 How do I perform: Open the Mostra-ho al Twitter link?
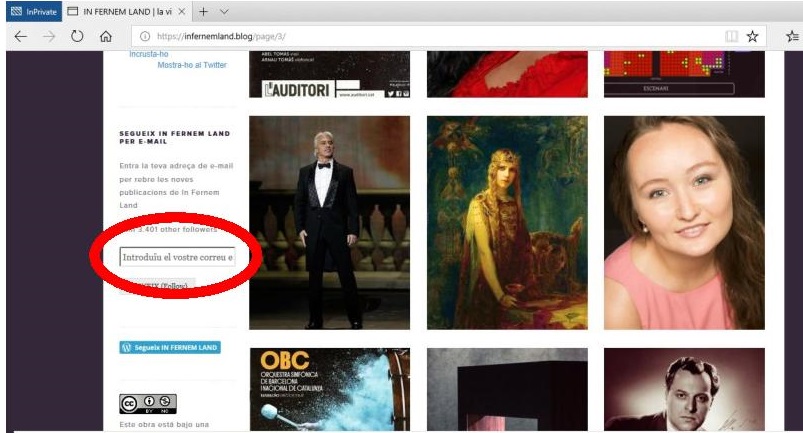pyautogui.click(x=192, y=65)
